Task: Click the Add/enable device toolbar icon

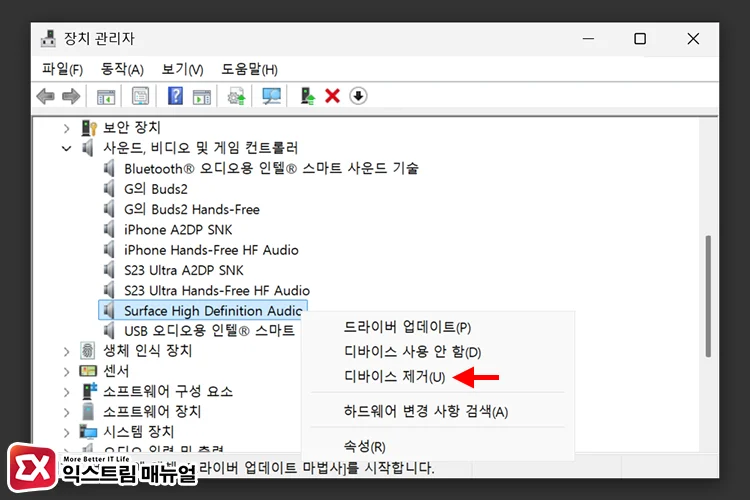Action: tap(307, 96)
